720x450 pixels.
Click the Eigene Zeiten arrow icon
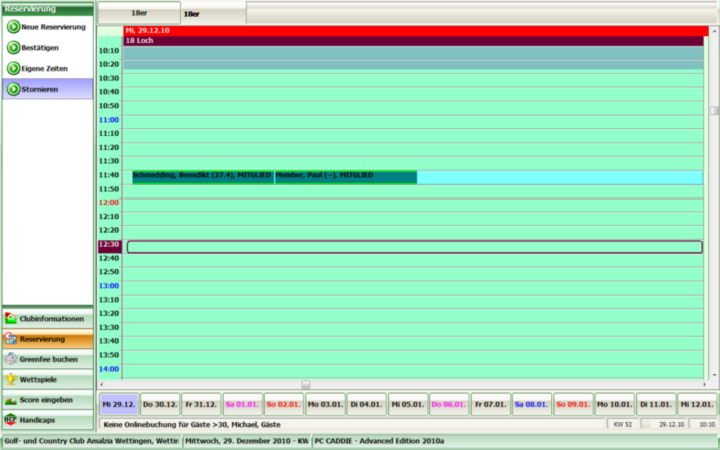[13, 68]
